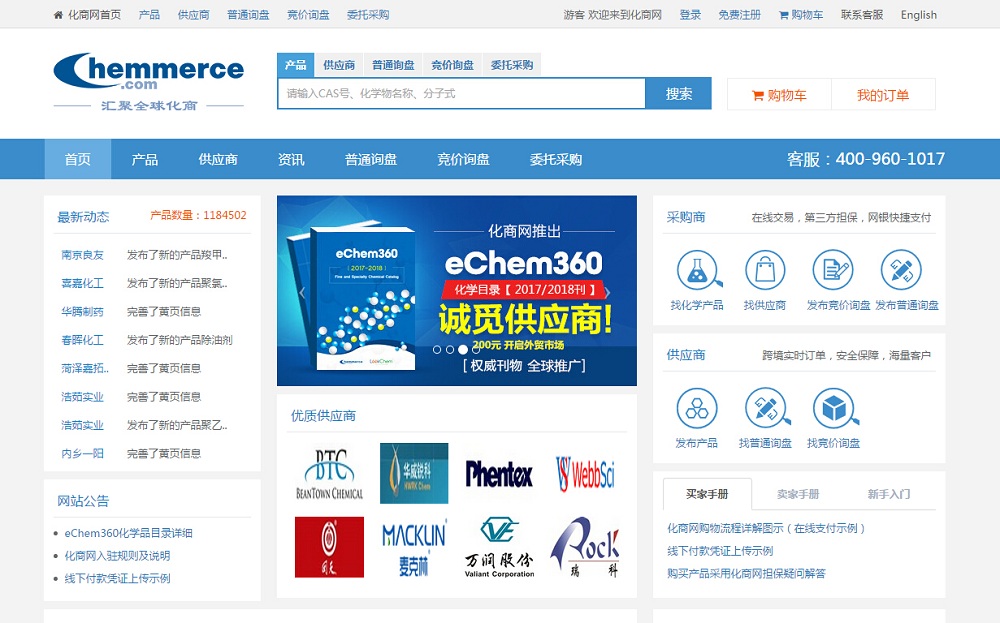Click 发布了新的产品除油剂 update text
This screenshot has width=1000, height=623.
[x=180, y=340]
